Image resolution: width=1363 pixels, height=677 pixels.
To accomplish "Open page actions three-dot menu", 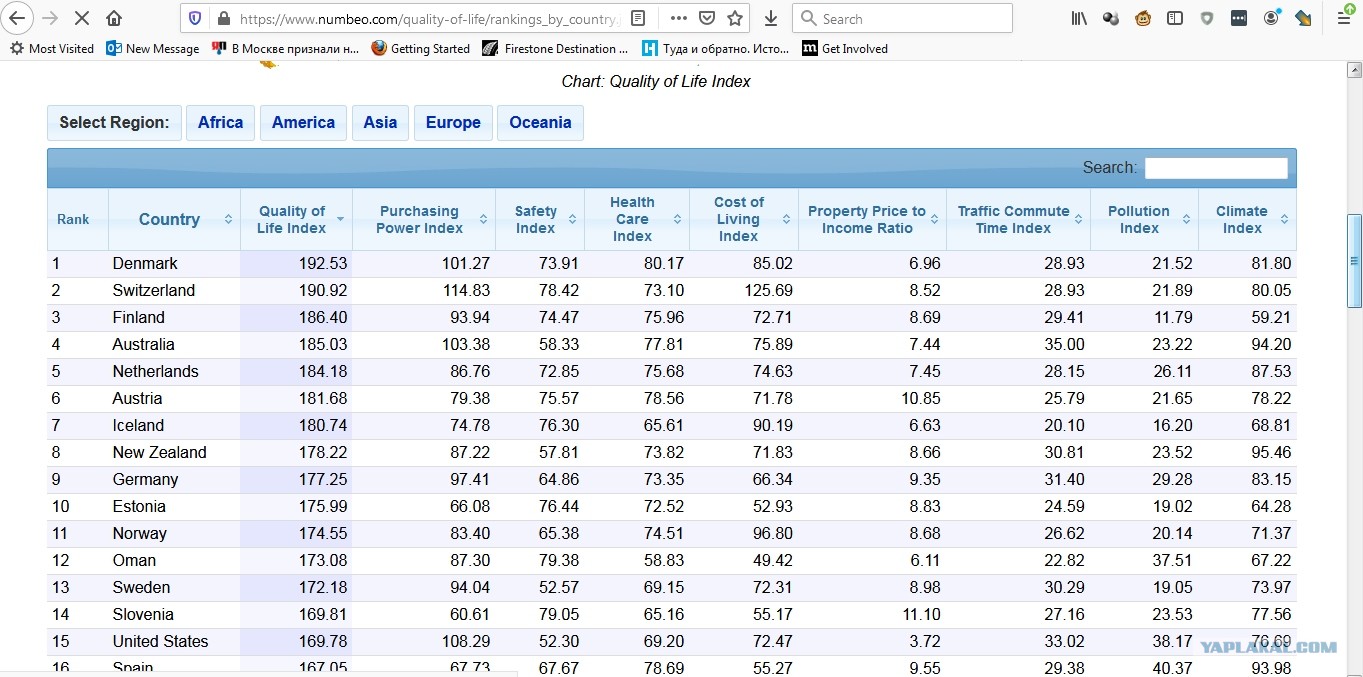I will tap(678, 18).
